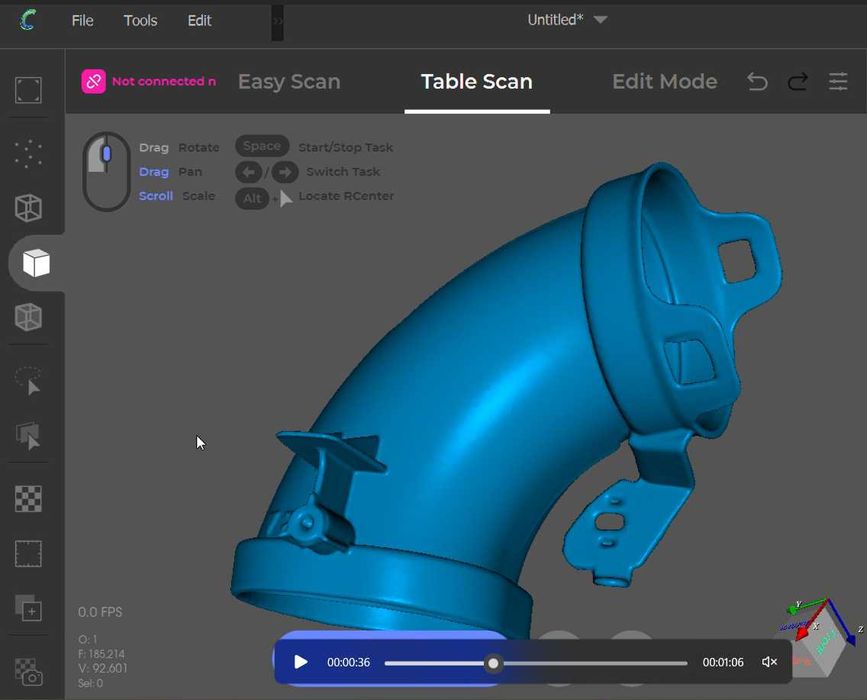This screenshot has width=867, height=700.
Task: Switch to the Table Scan tab
Action: (x=477, y=82)
